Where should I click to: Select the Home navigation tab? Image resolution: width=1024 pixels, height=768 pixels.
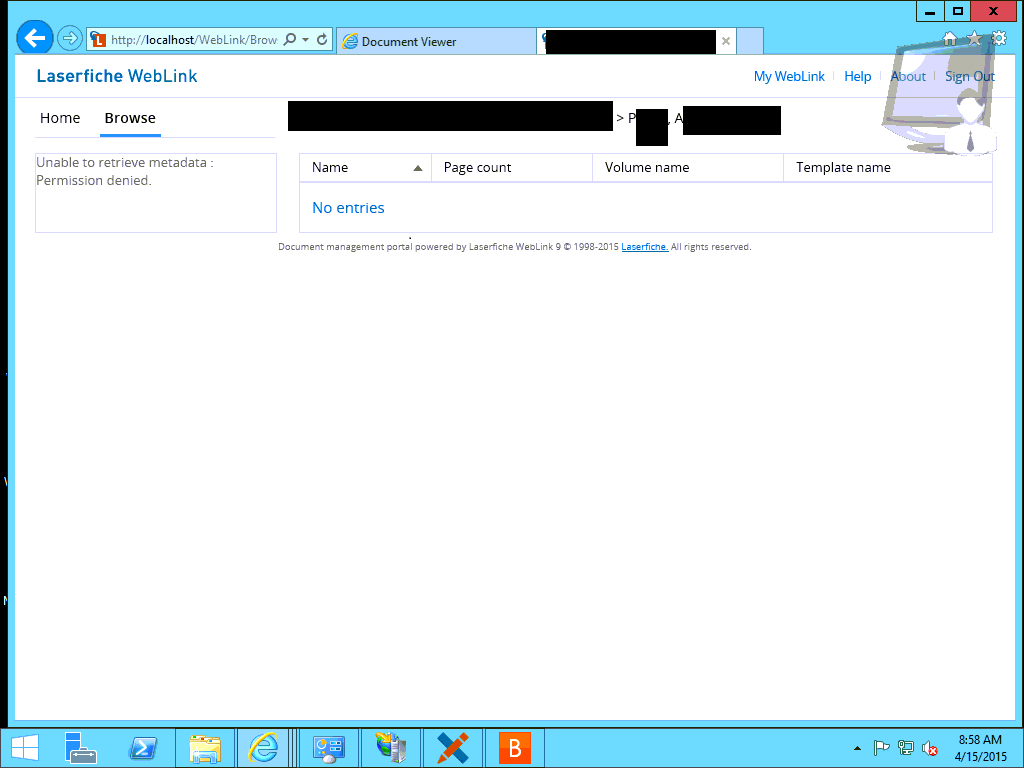(60, 118)
